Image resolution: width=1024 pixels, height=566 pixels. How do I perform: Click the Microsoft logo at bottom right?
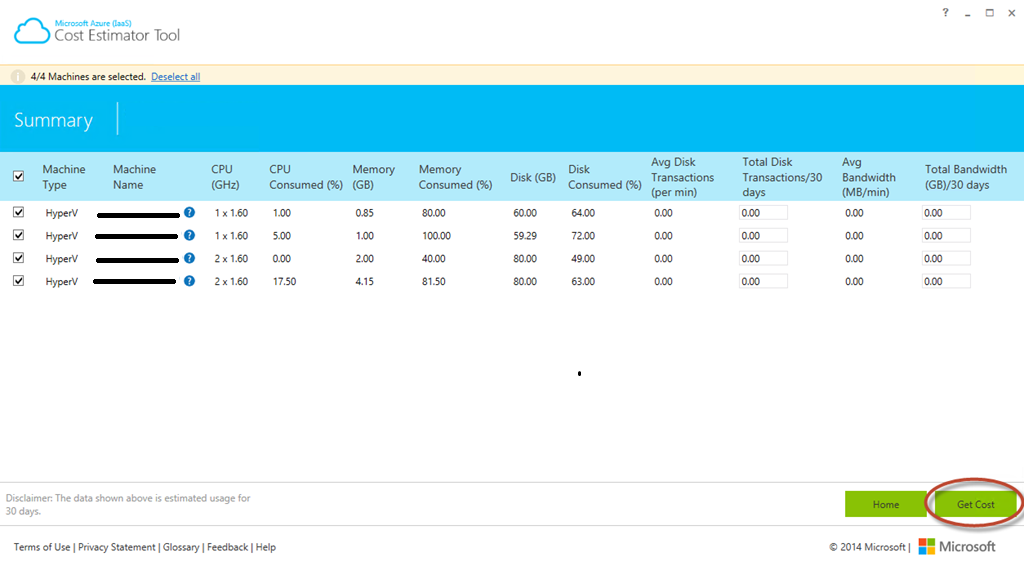coord(957,546)
